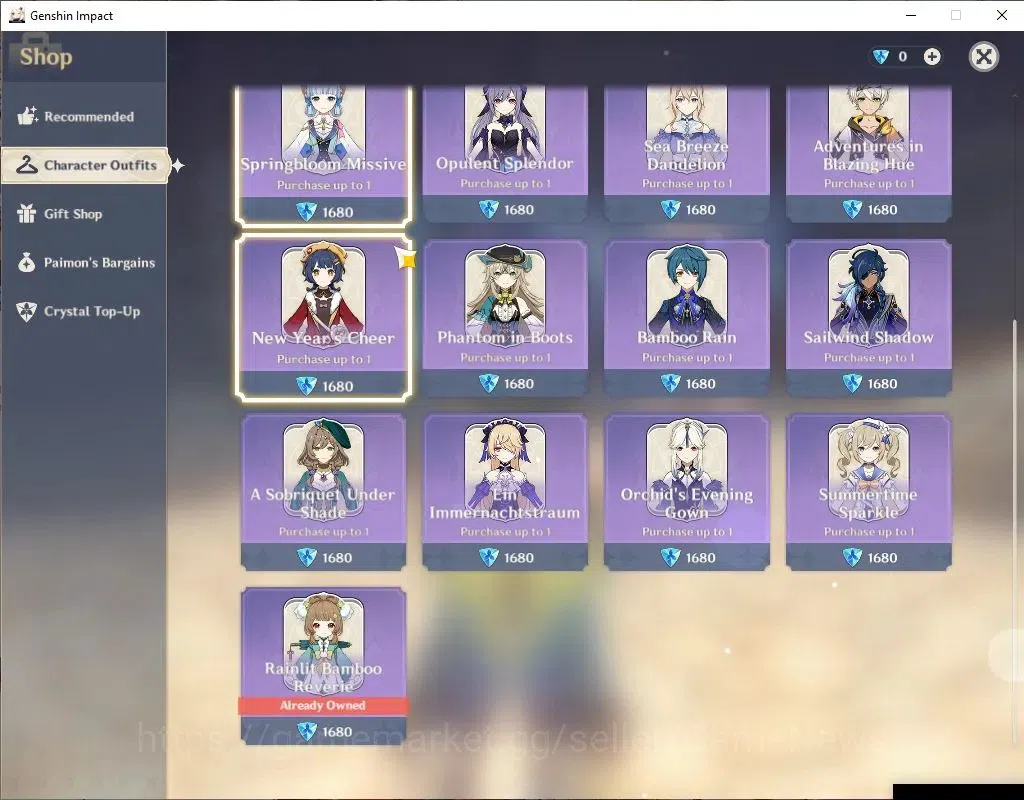The height and width of the screenshot is (800, 1024).
Task: Click the thumbs-up Recommended icon
Action: pos(27,116)
